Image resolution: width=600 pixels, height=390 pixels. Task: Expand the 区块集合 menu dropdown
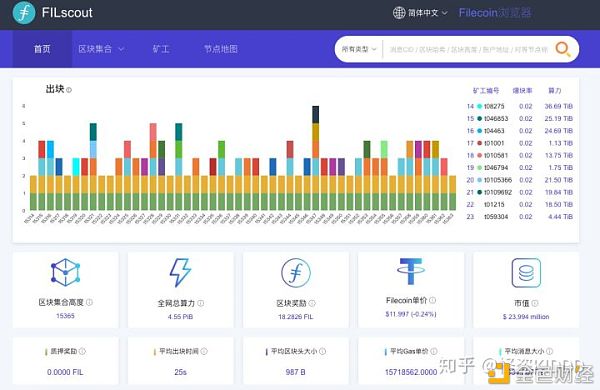click(101, 49)
